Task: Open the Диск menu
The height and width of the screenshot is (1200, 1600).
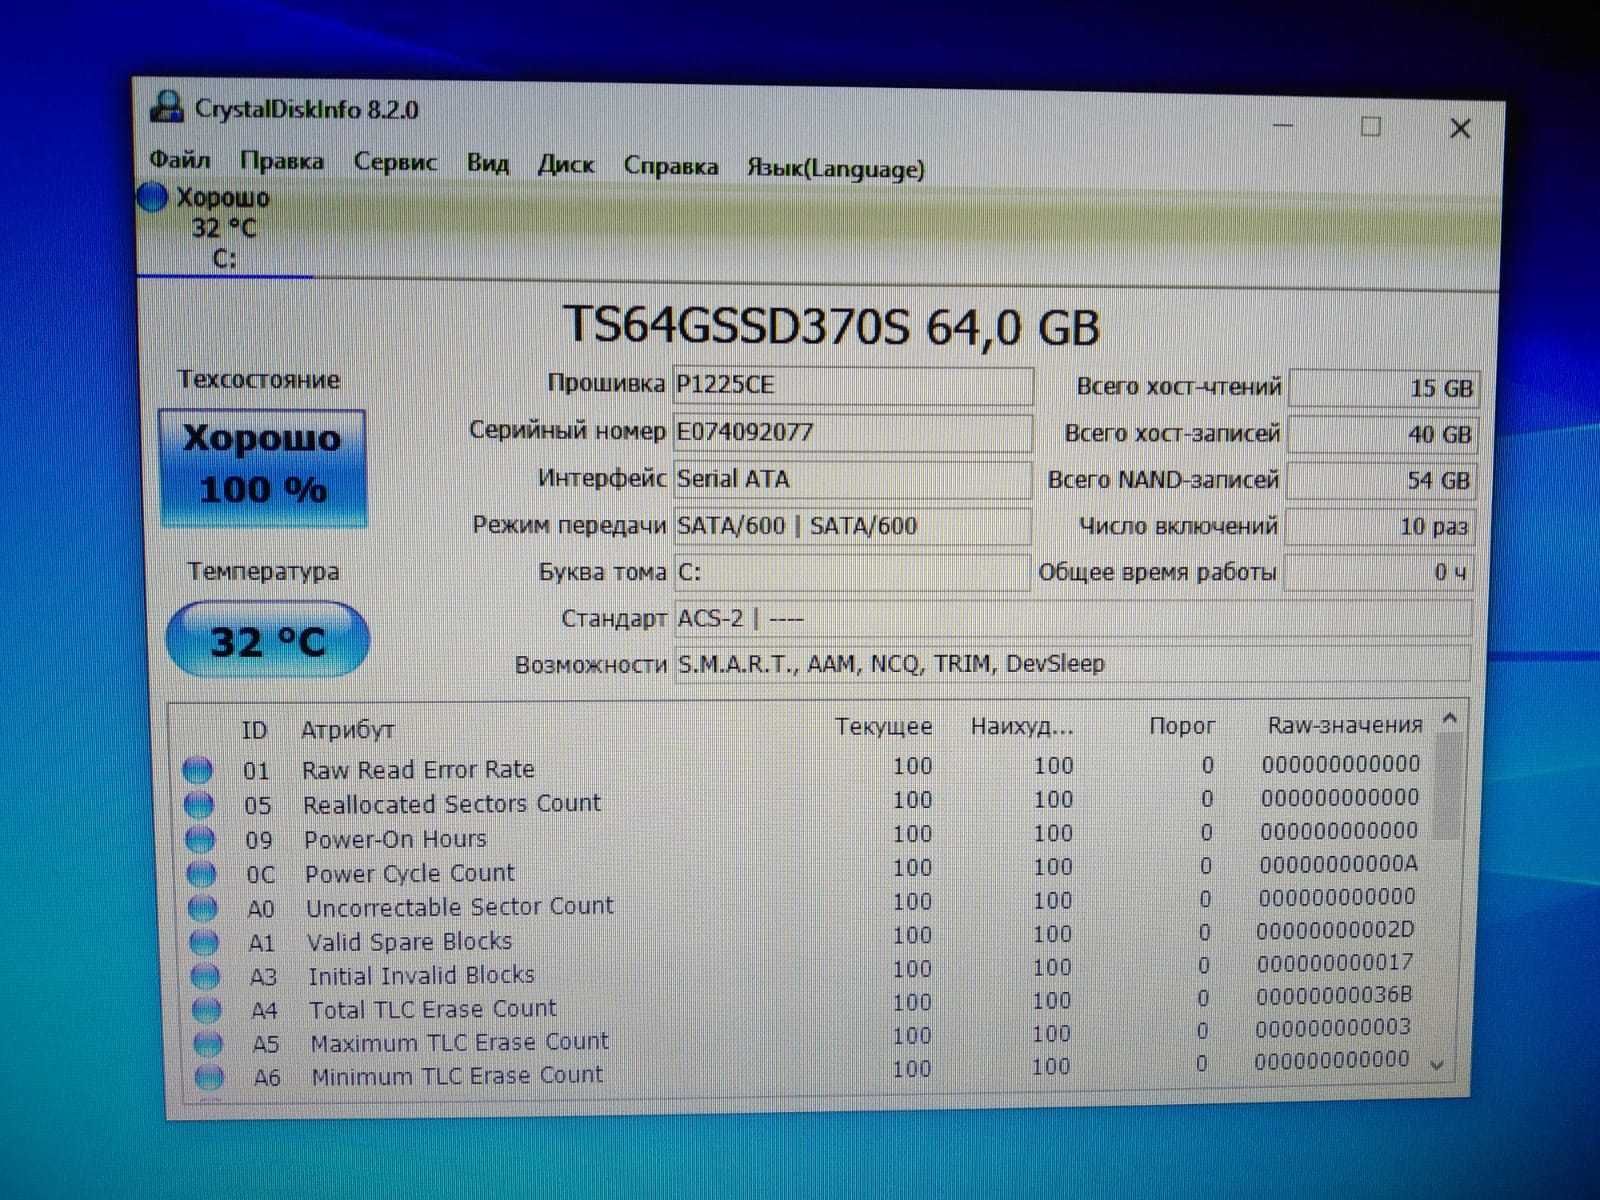Action: [x=565, y=164]
